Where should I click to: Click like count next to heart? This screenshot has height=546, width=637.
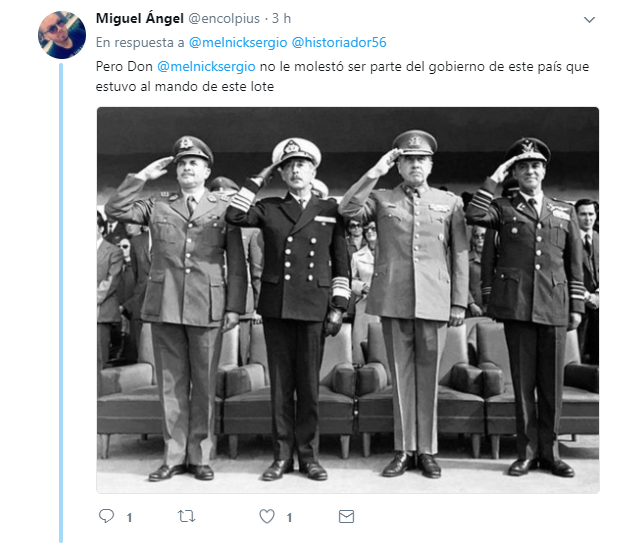pos(289,518)
